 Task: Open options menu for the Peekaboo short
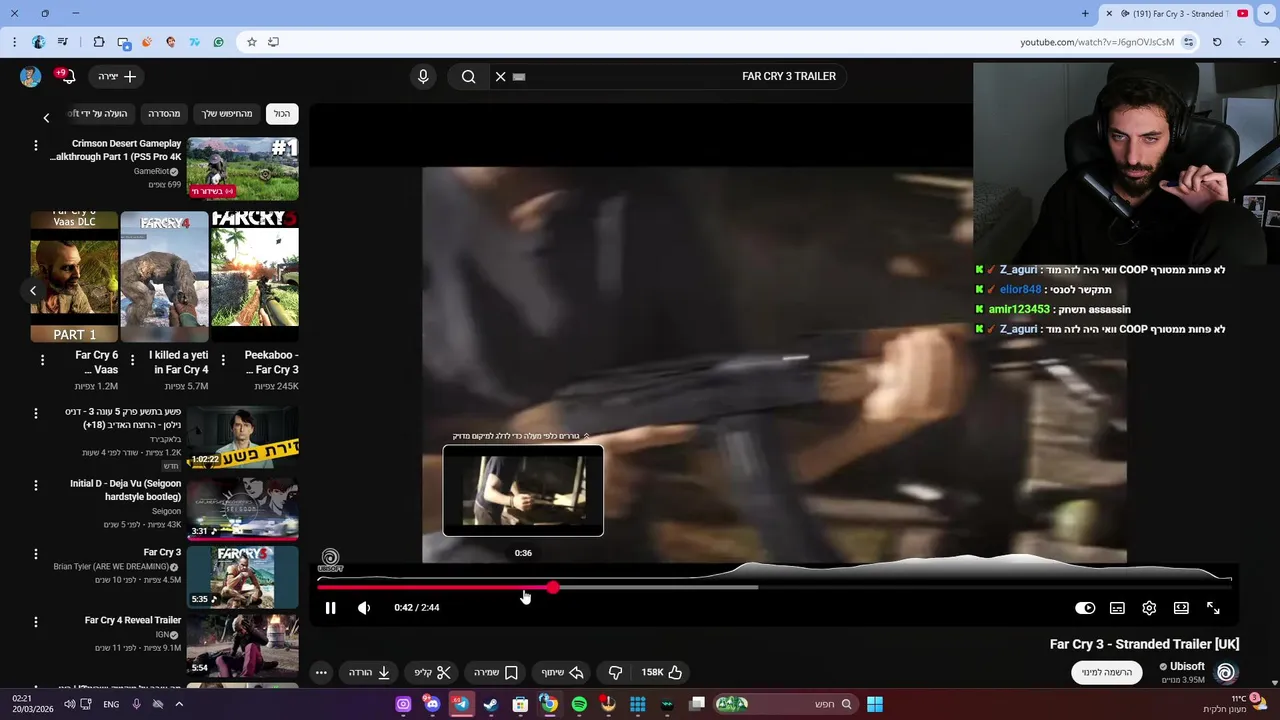coord(222,359)
